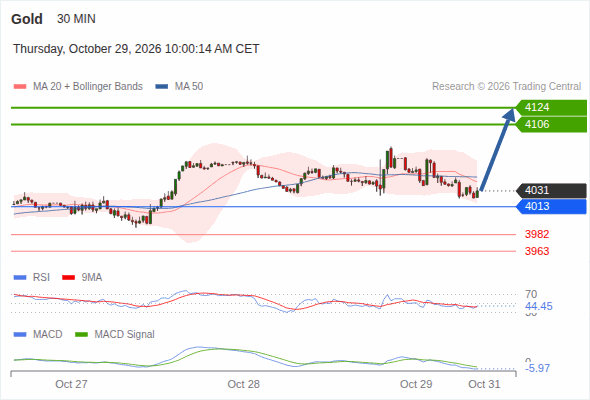Click the Research © 2026 Trading Central credit

506,87
